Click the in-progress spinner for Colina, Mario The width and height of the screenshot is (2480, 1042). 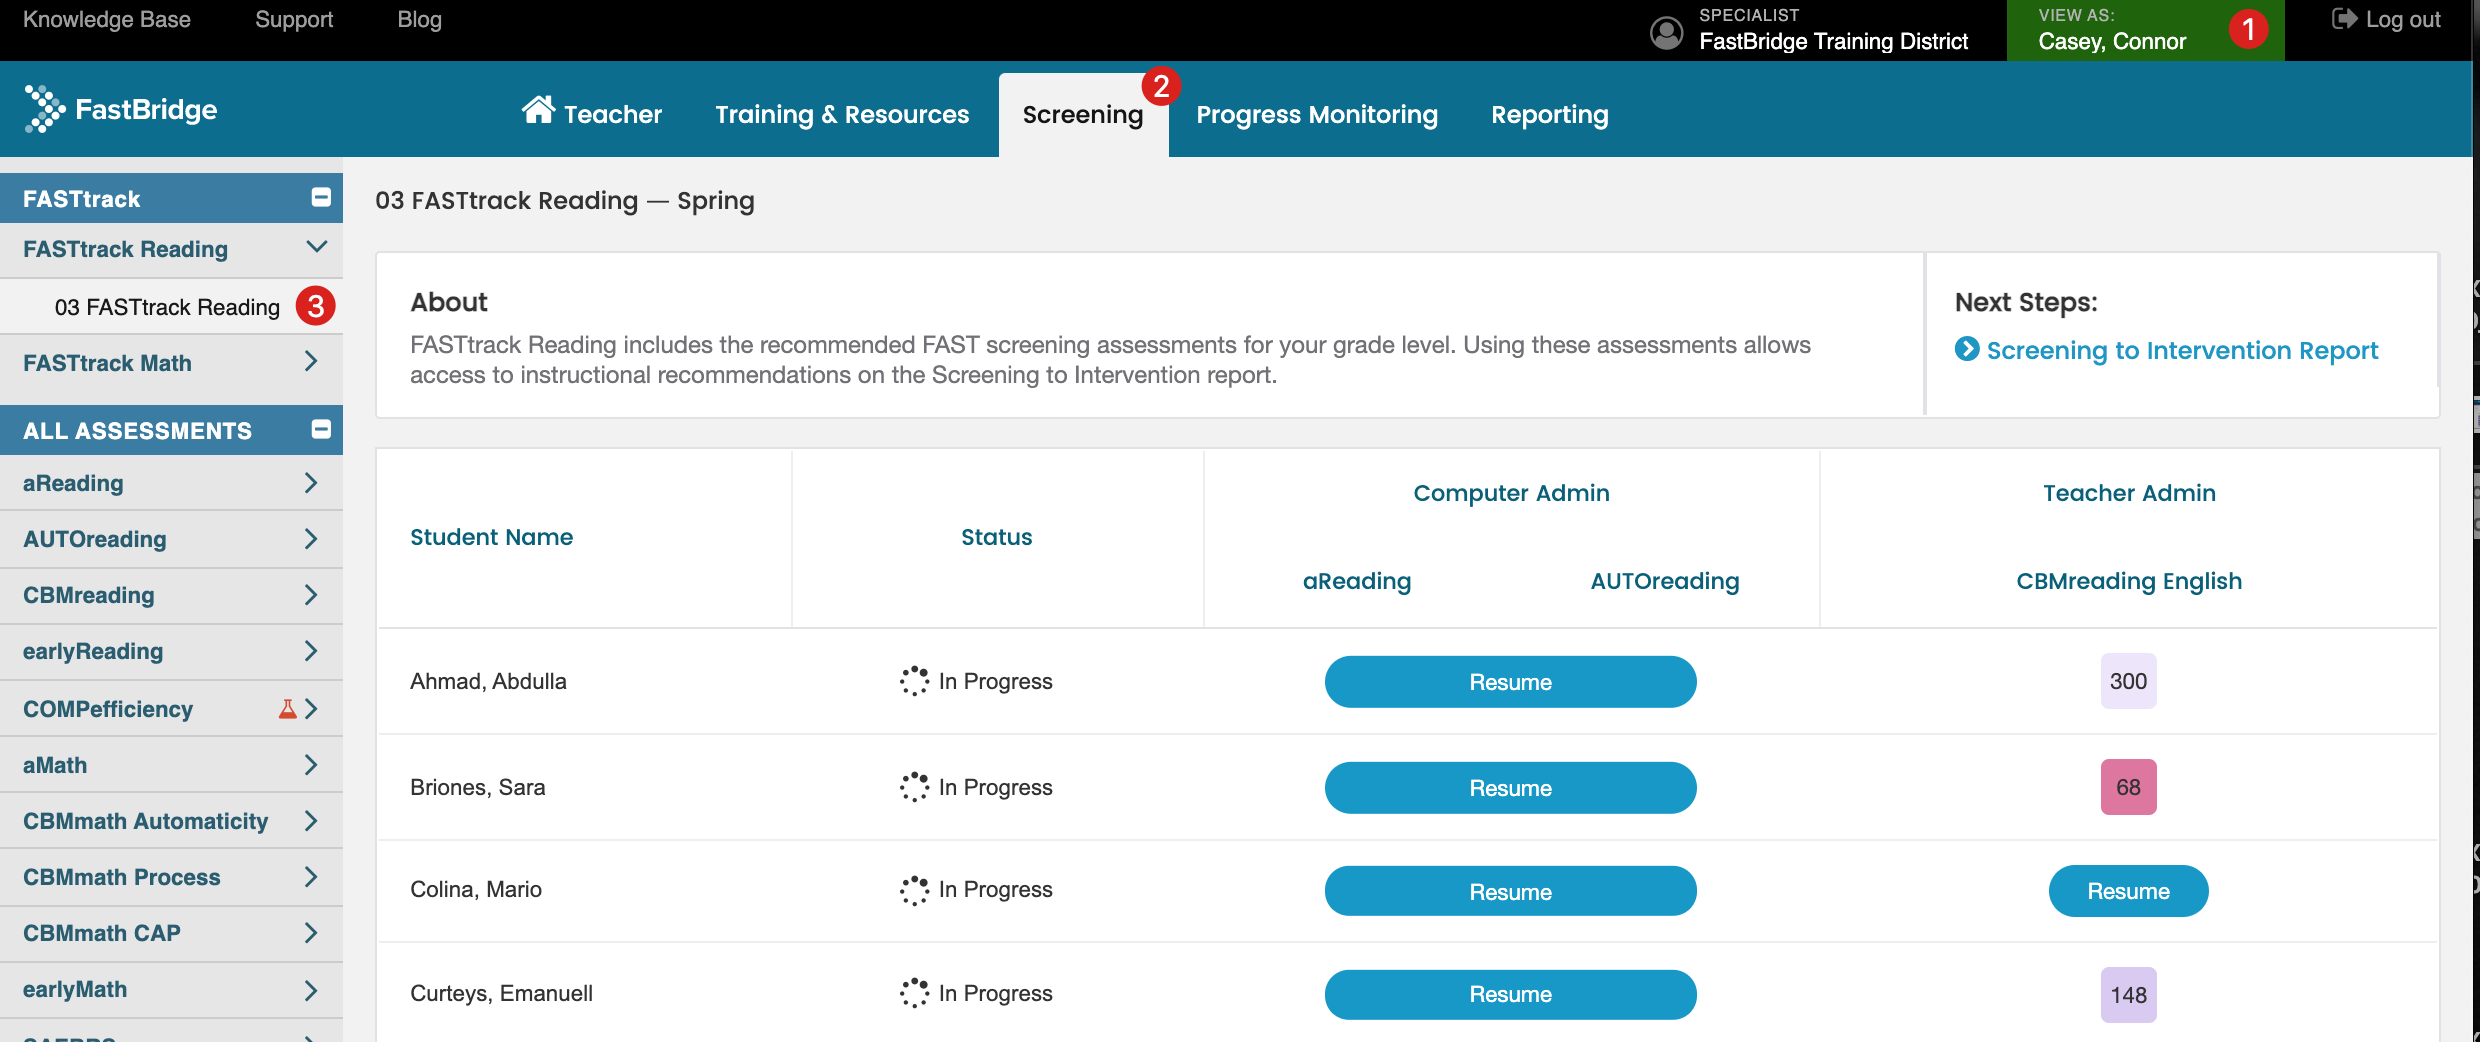click(914, 890)
